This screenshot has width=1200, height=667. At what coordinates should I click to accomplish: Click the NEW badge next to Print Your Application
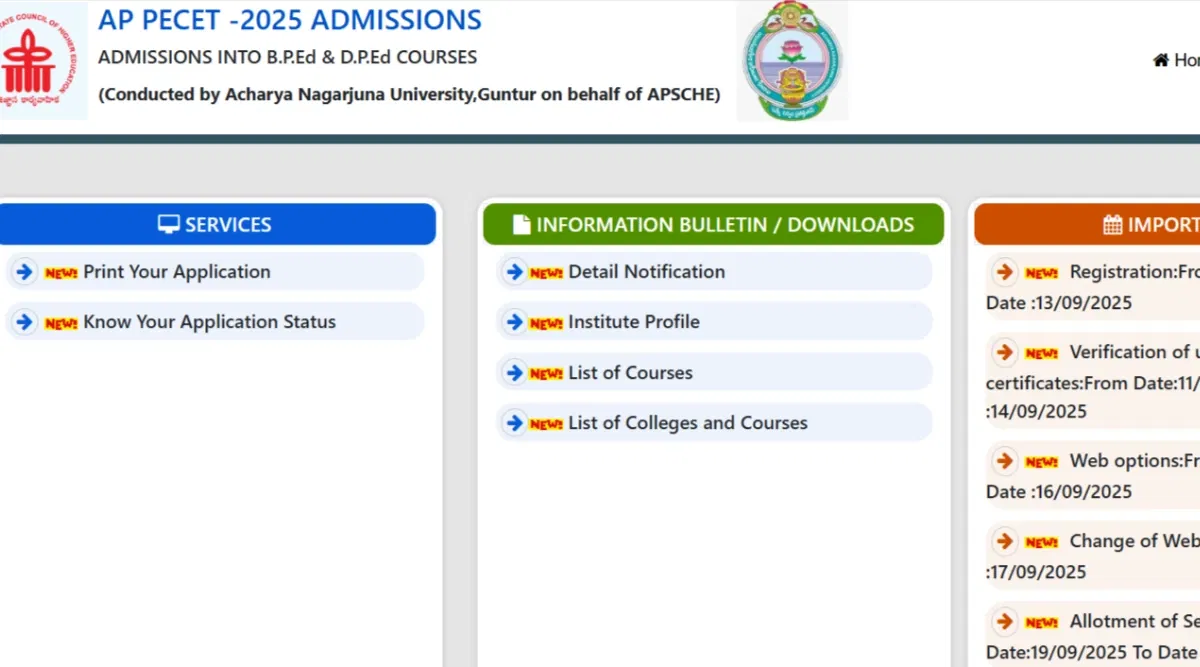pyautogui.click(x=61, y=273)
